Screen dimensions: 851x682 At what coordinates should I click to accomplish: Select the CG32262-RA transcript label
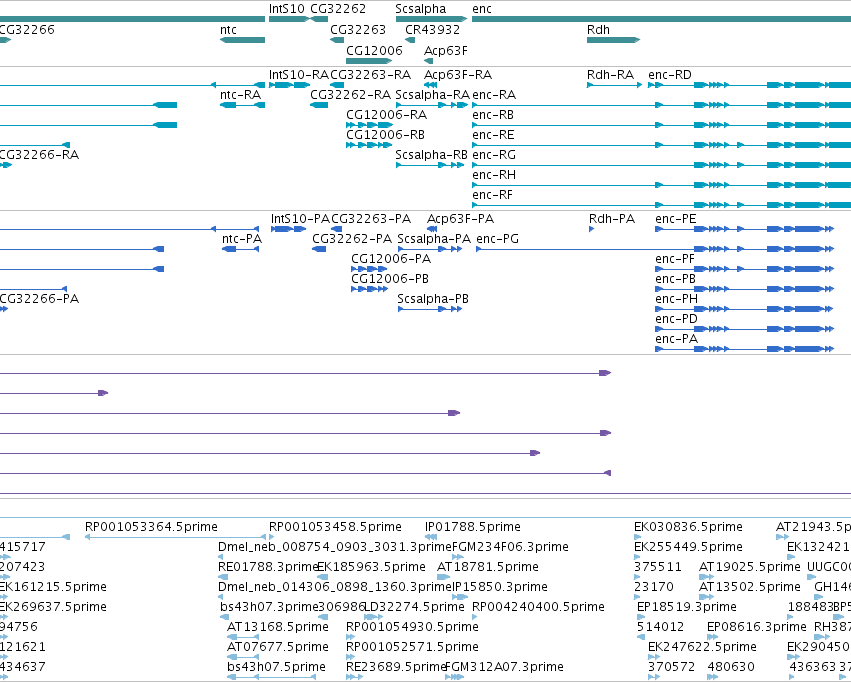[350, 94]
